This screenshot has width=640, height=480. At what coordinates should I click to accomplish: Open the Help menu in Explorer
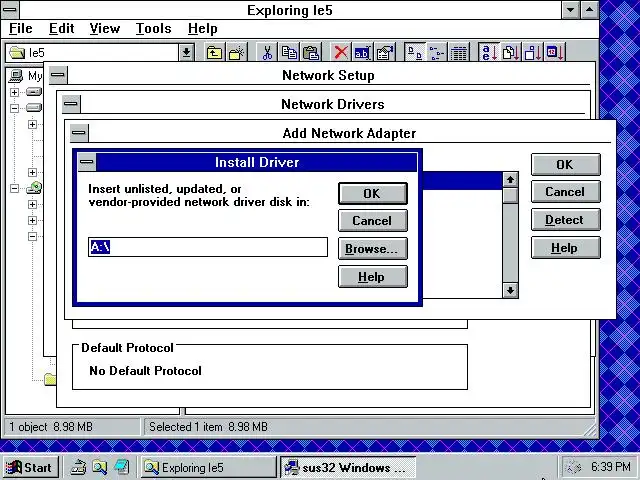(x=202, y=29)
